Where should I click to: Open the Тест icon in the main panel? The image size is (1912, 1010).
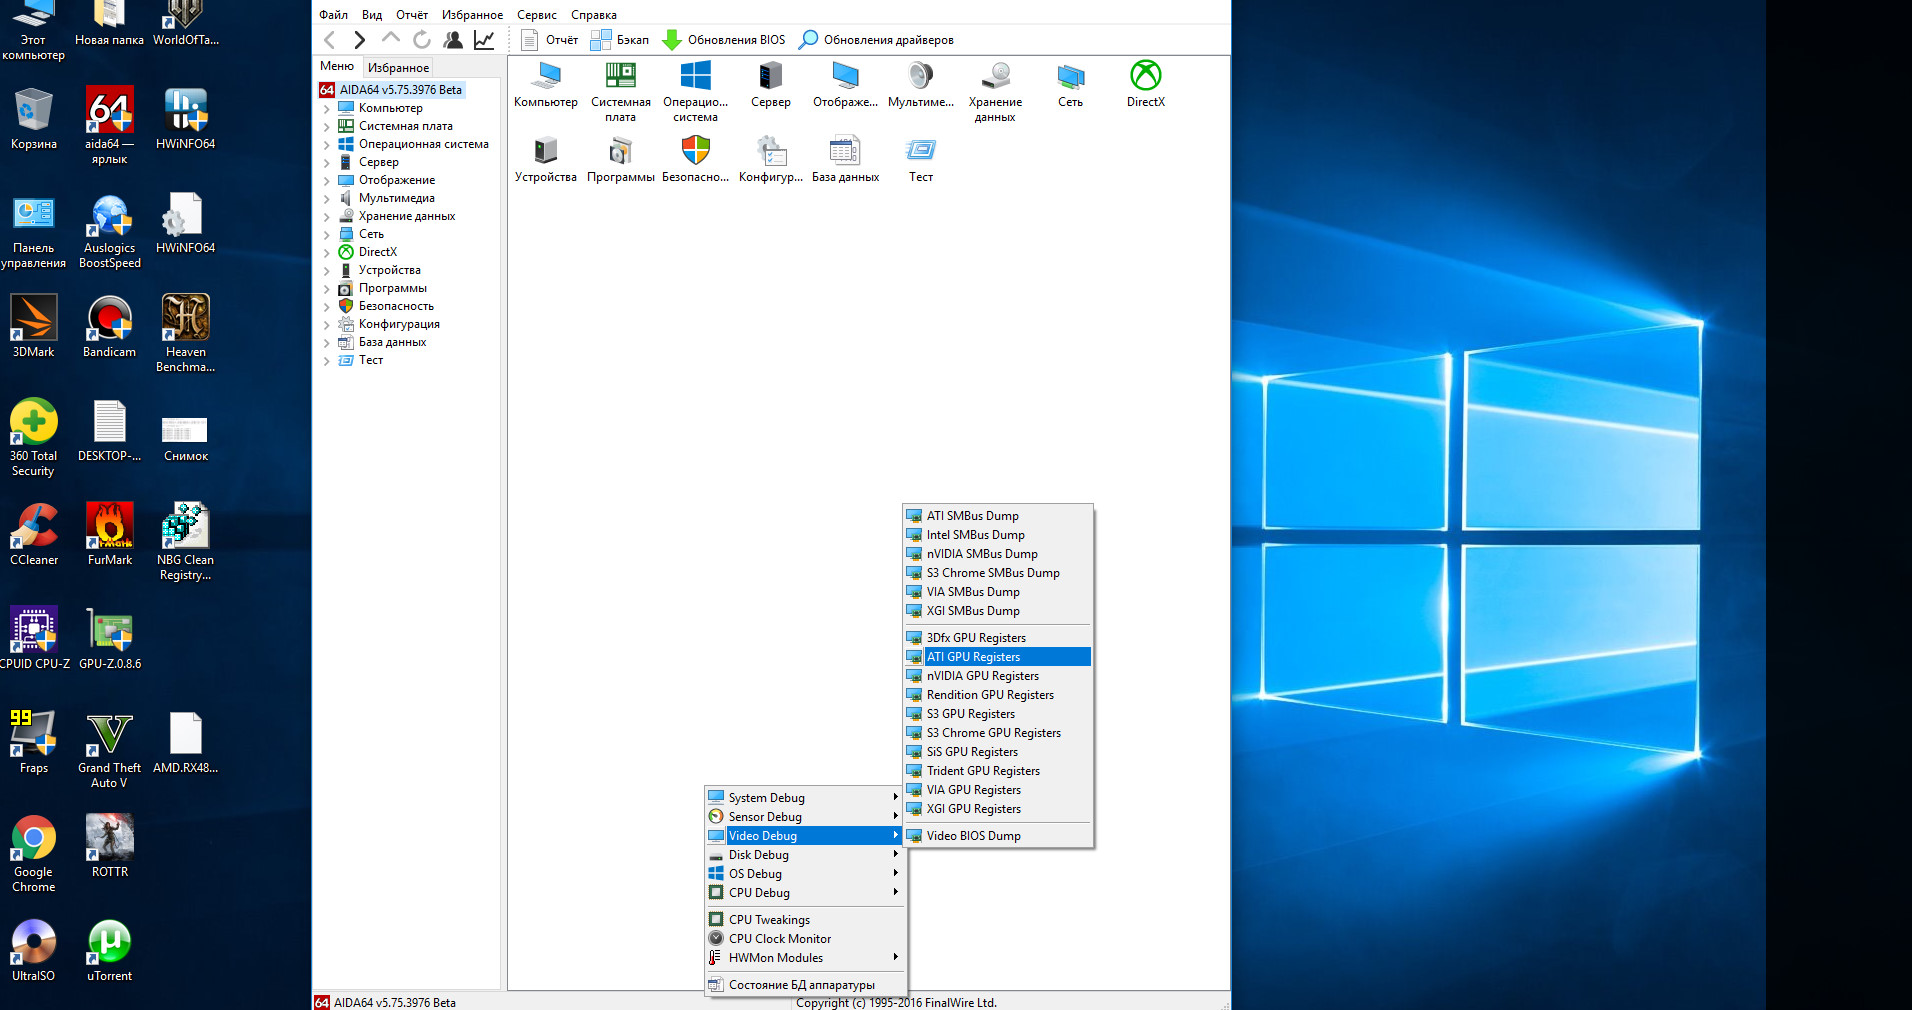coord(920,160)
